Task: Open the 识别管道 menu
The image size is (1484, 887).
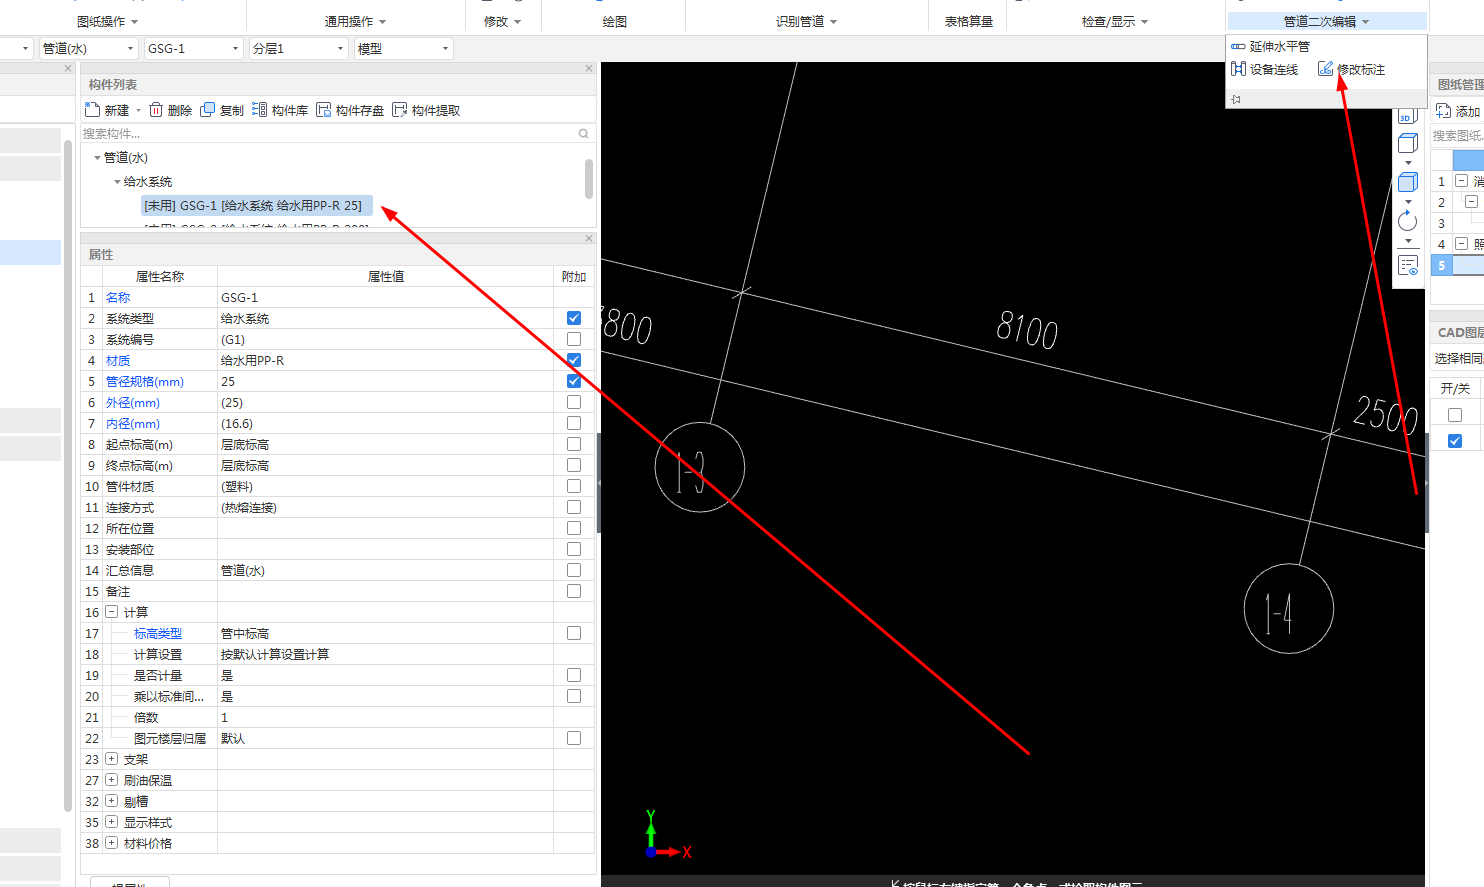Action: click(807, 21)
